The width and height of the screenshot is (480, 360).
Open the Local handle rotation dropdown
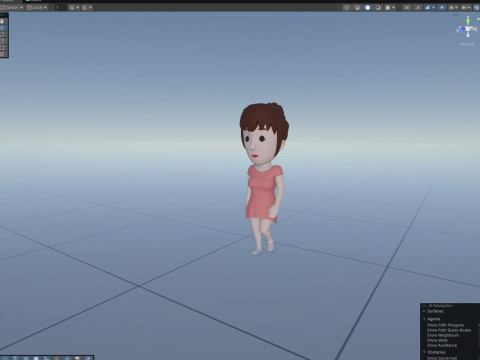point(37,7)
